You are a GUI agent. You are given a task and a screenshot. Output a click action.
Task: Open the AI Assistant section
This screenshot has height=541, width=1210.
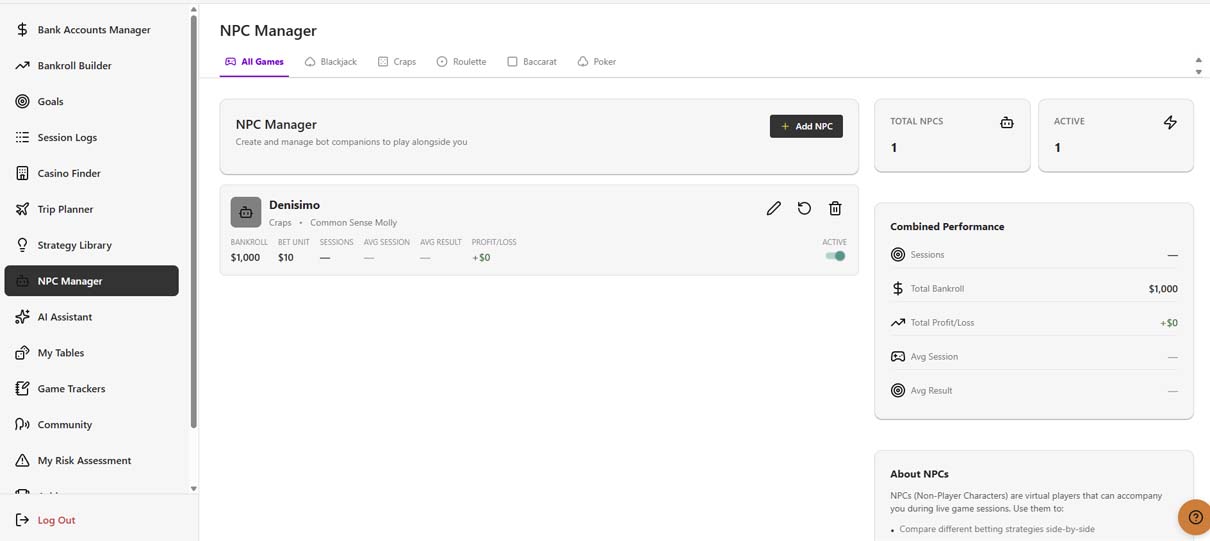coord(64,317)
